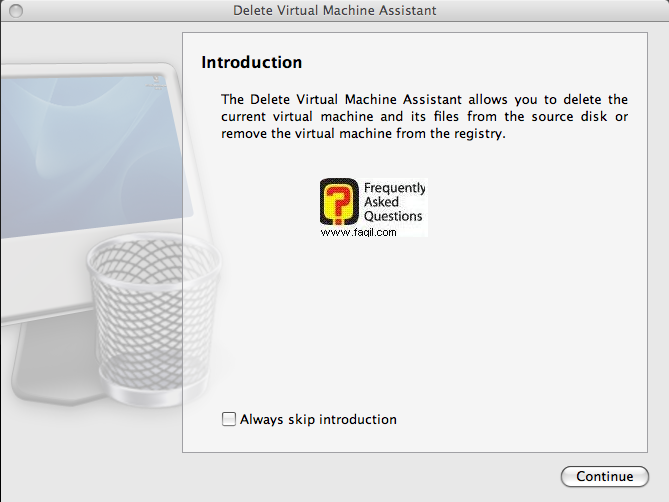This screenshot has height=502, width=669.
Task: Click the first line of the description paragraph
Action: tap(424, 99)
